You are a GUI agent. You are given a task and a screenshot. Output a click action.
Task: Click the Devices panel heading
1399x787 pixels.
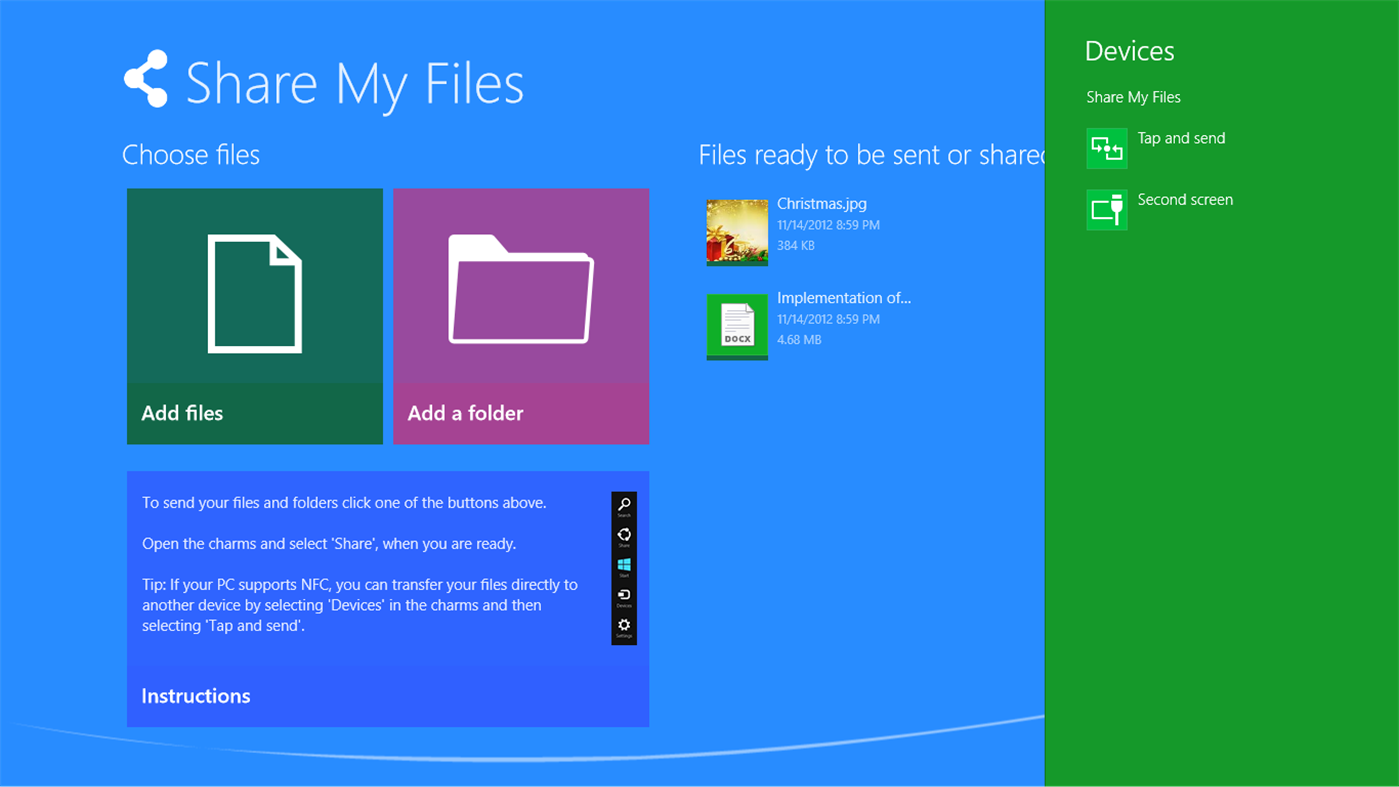pyautogui.click(x=1129, y=50)
